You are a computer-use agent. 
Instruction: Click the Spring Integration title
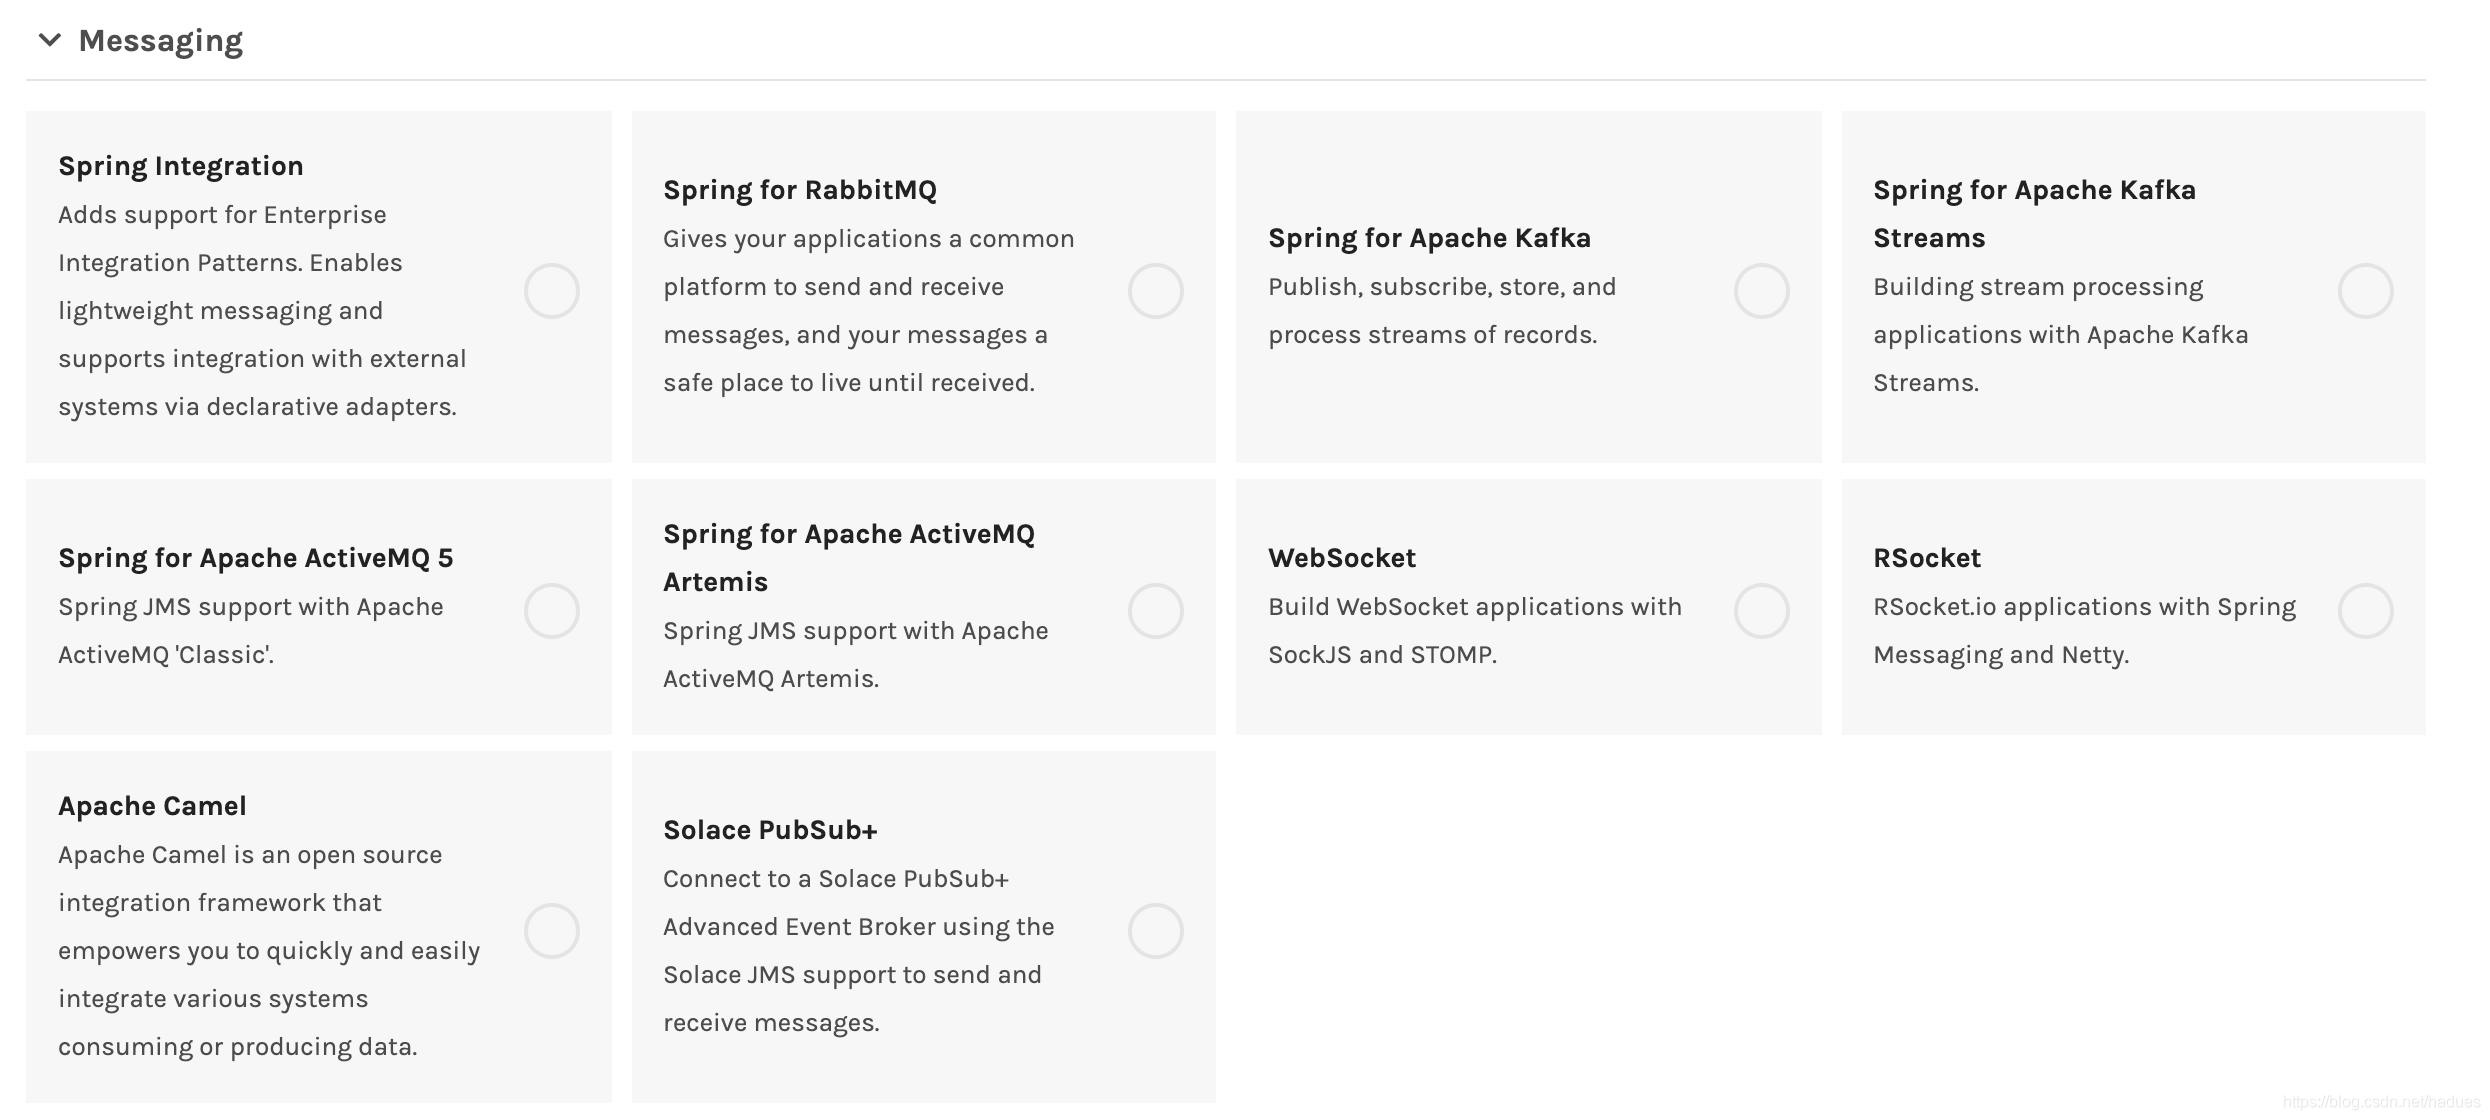coord(181,166)
